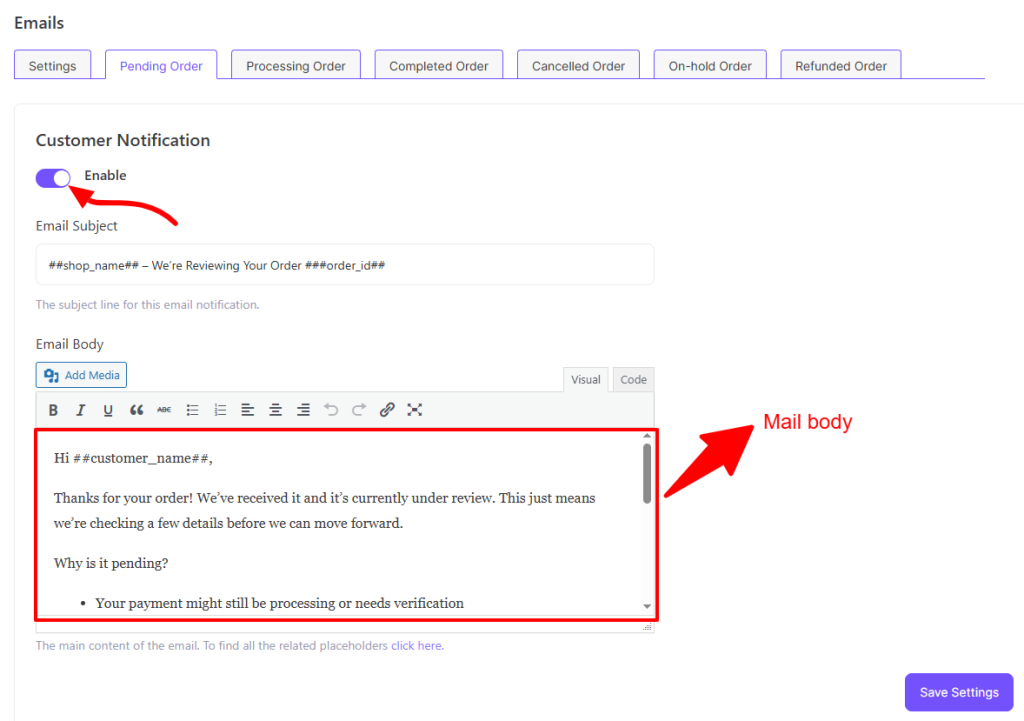Image resolution: width=1024 pixels, height=721 pixels.
Task: Click inside the Email Subject field
Action: [345, 264]
